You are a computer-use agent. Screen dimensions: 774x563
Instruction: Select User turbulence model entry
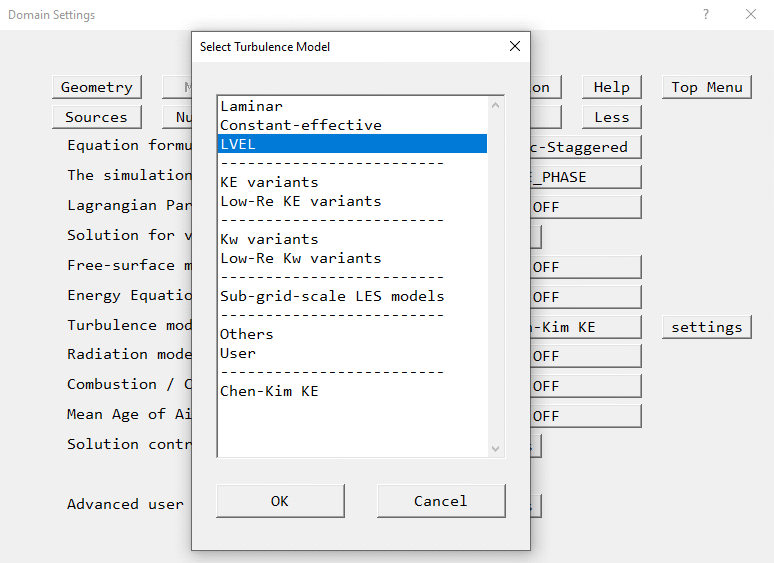pos(238,353)
